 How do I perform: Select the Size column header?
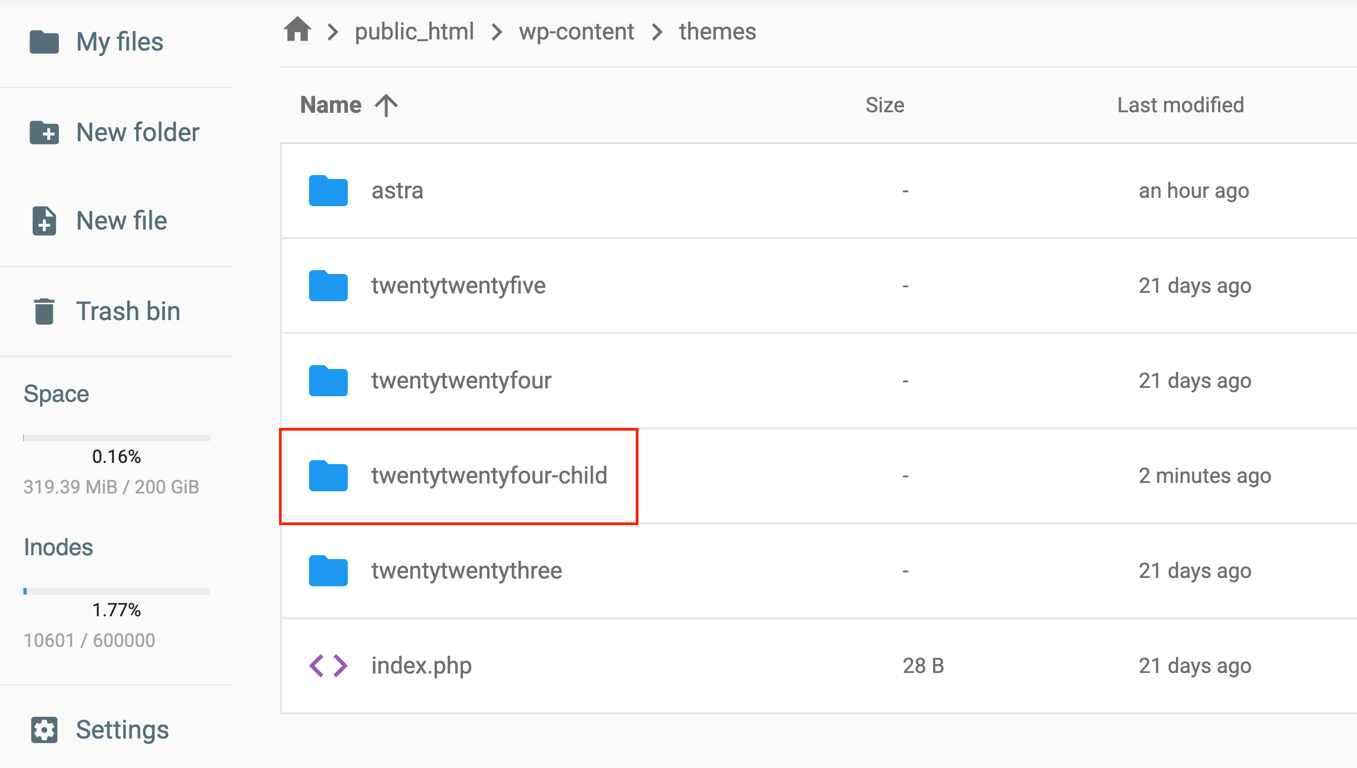click(x=884, y=104)
